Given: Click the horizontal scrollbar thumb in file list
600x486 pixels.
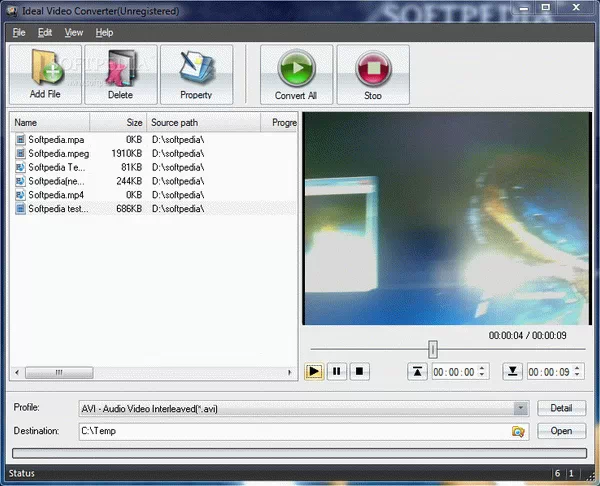Looking at the screenshot, I should tap(59, 372).
